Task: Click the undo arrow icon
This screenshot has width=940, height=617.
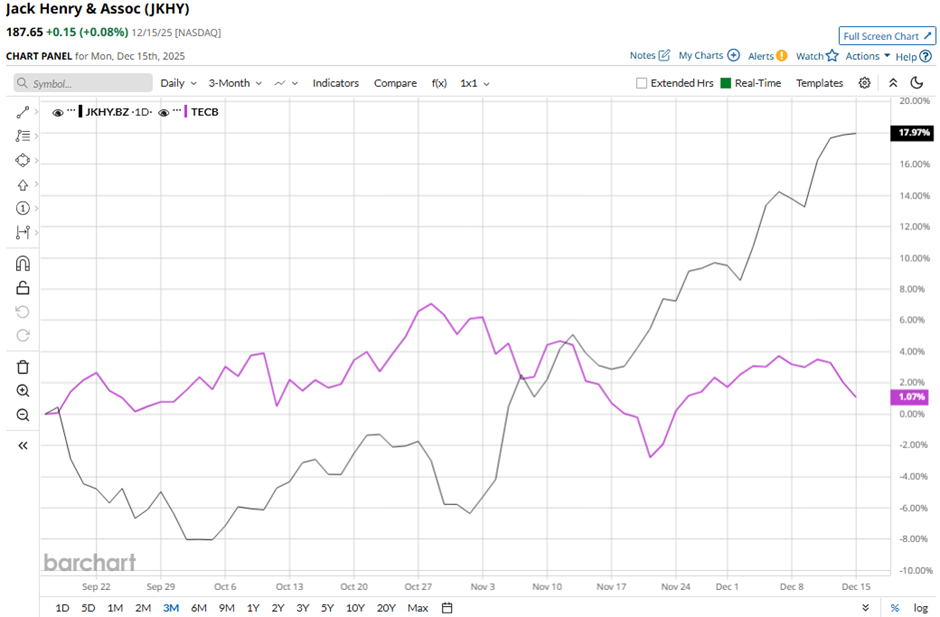Action: click(23, 312)
